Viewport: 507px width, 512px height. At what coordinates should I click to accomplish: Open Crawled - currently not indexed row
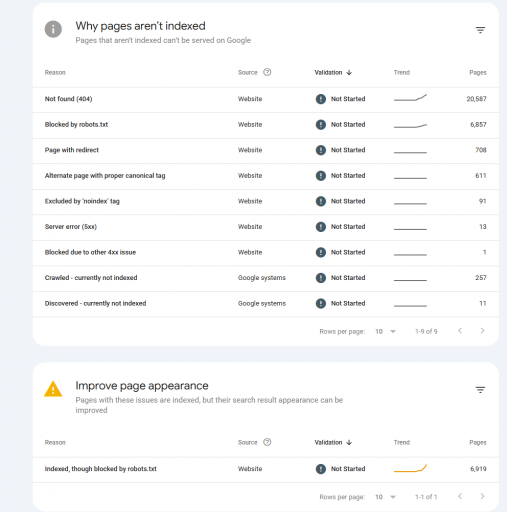click(266, 278)
